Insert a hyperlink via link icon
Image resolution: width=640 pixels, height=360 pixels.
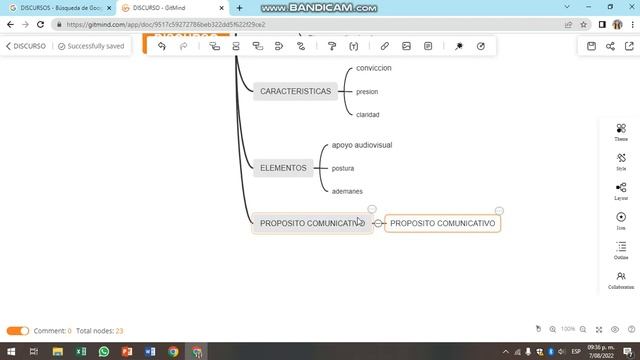click(x=384, y=46)
